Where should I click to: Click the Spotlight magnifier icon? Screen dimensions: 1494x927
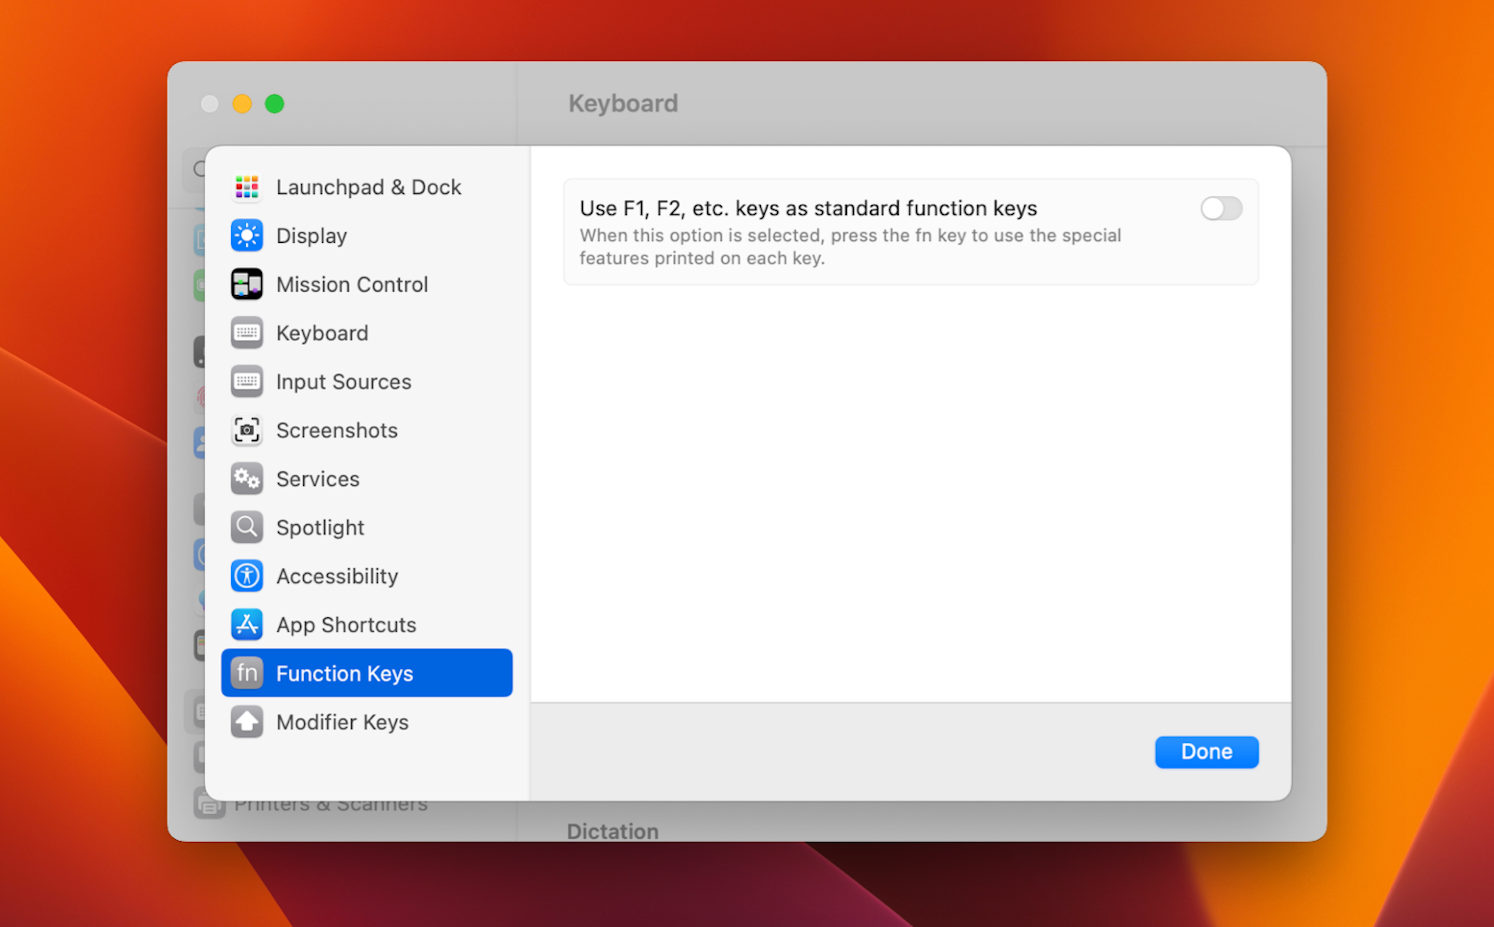(246, 527)
